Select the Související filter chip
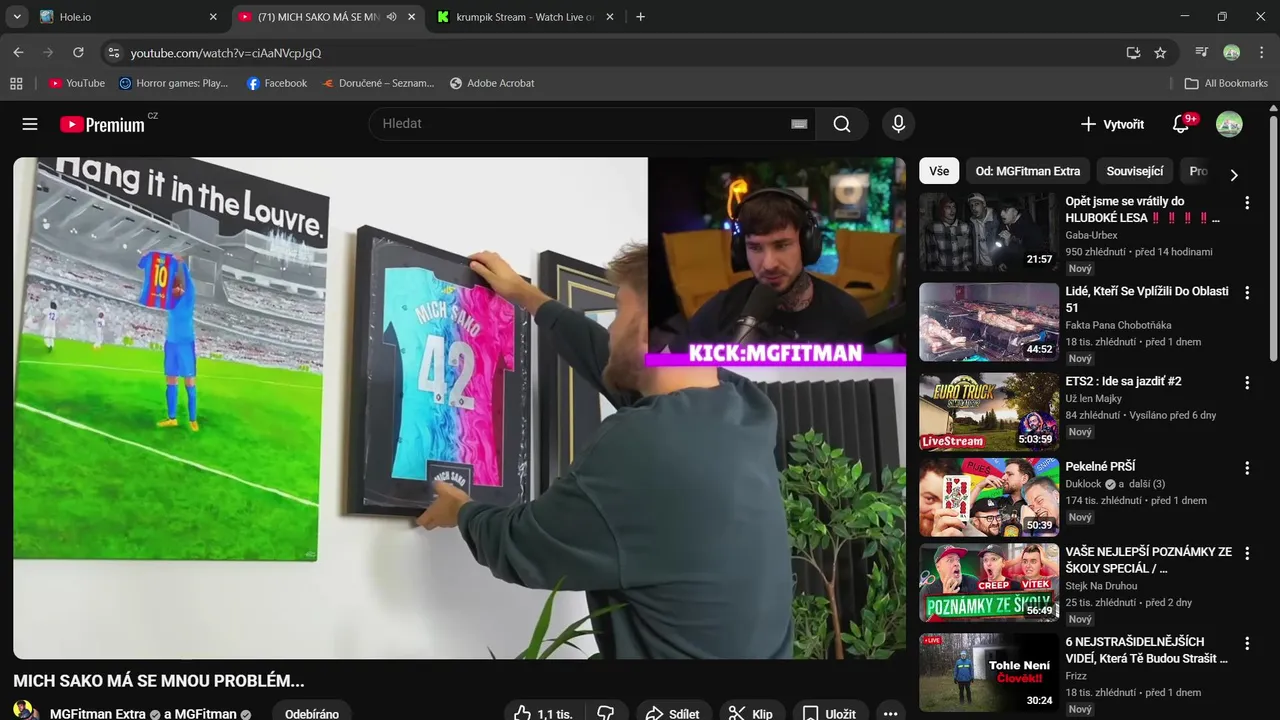1280x720 pixels. tap(1134, 171)
